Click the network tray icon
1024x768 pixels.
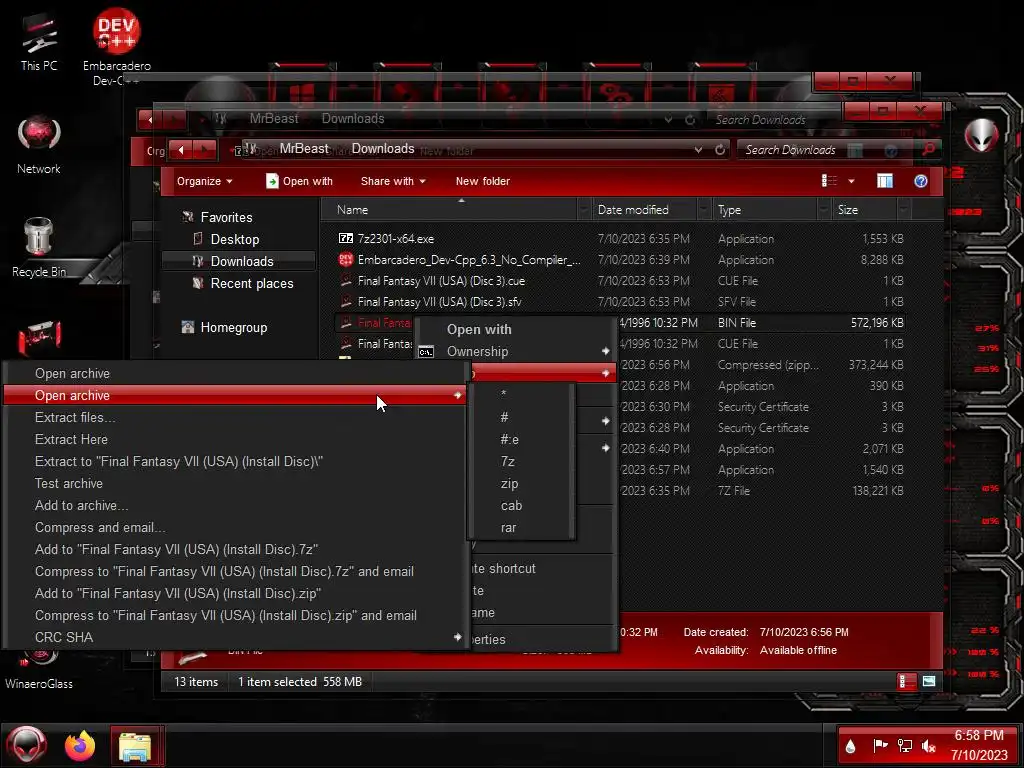point(904,745)
